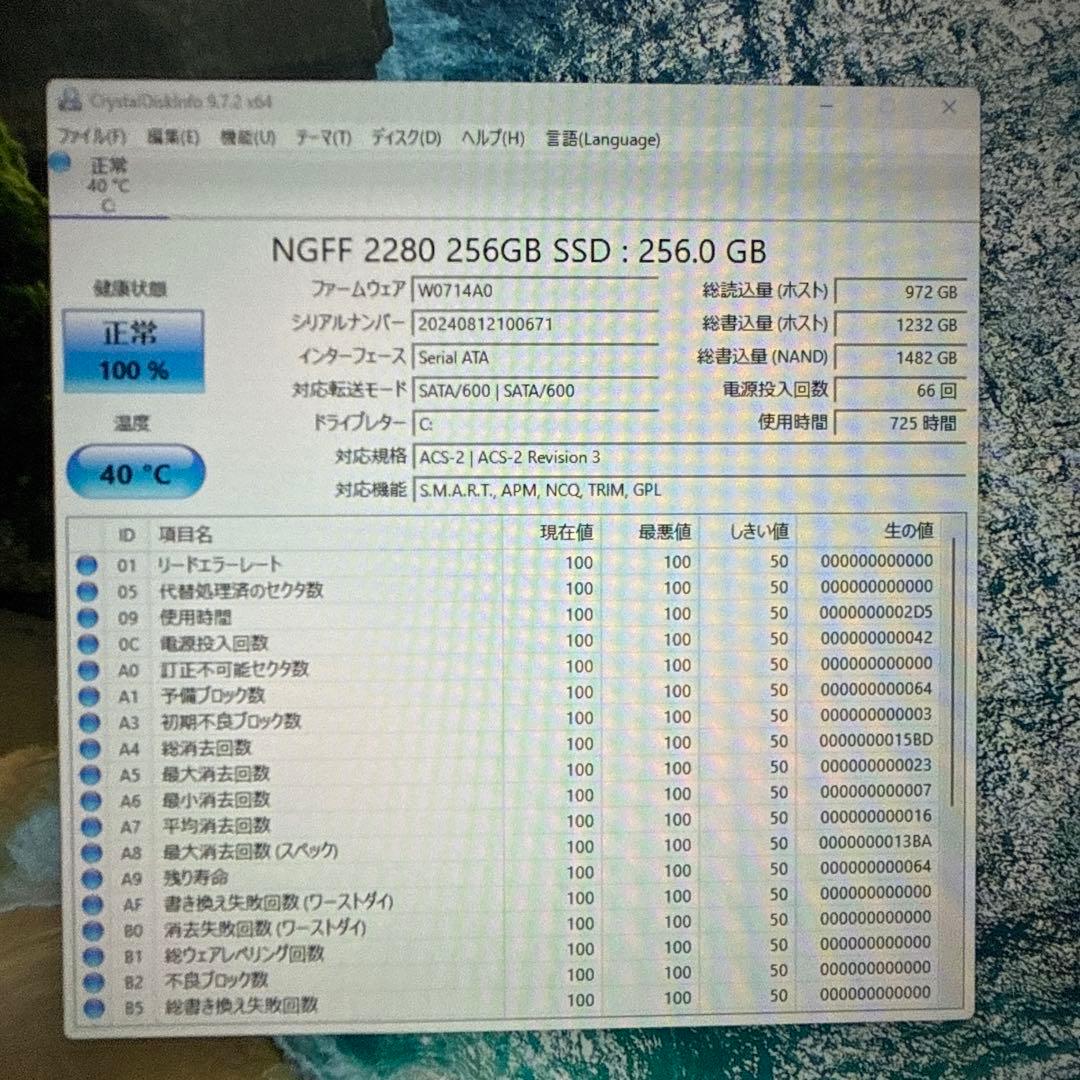
Task: Click the blue indicator next to 代替処理済のセクタ数
Action: 93,590
